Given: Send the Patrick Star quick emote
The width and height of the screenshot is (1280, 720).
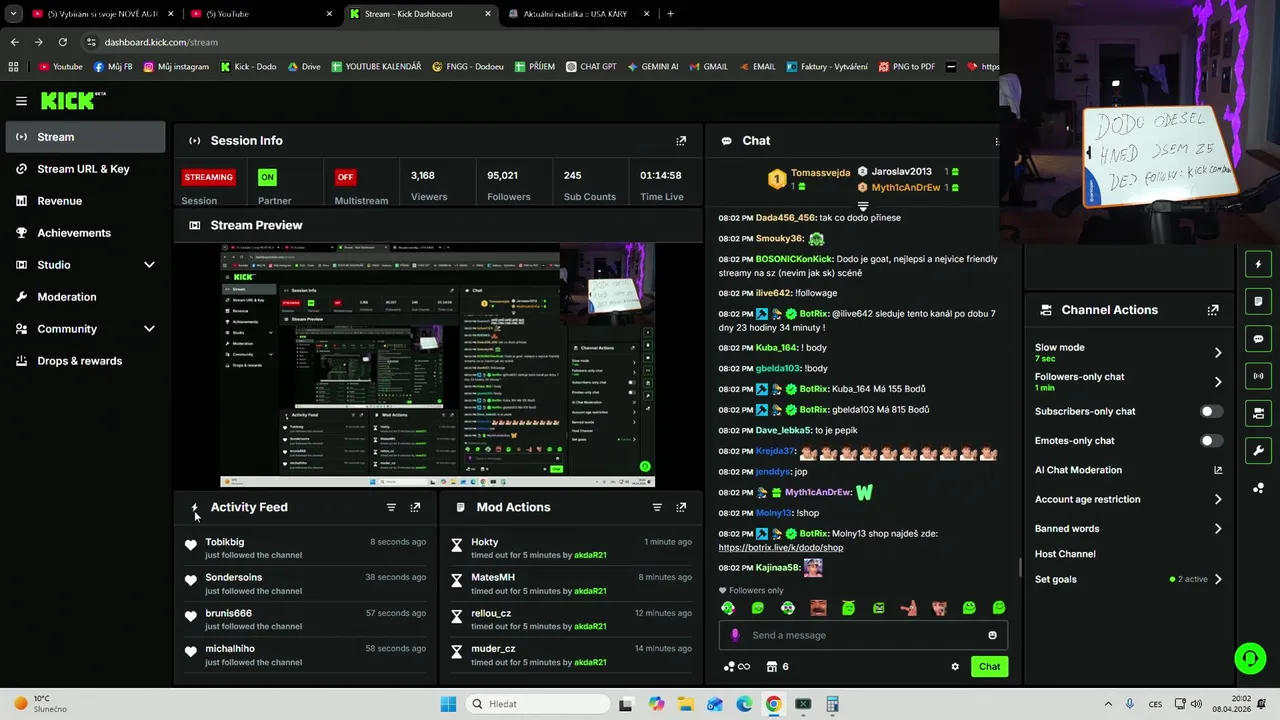Looking at the screenshot, I should coord(908,608).
